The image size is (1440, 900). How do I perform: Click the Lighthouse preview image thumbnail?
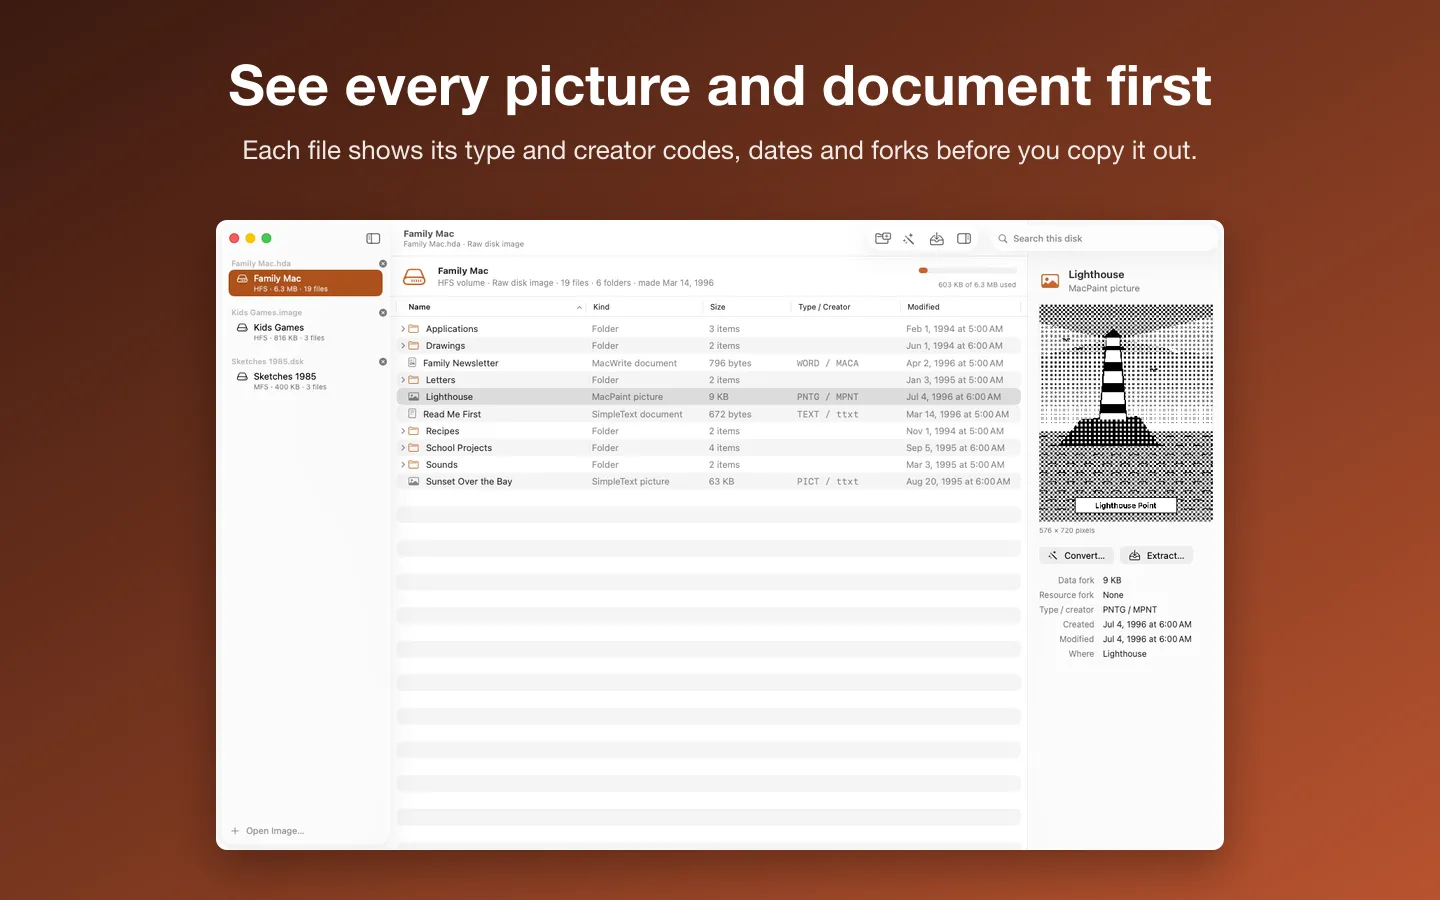1126,413
